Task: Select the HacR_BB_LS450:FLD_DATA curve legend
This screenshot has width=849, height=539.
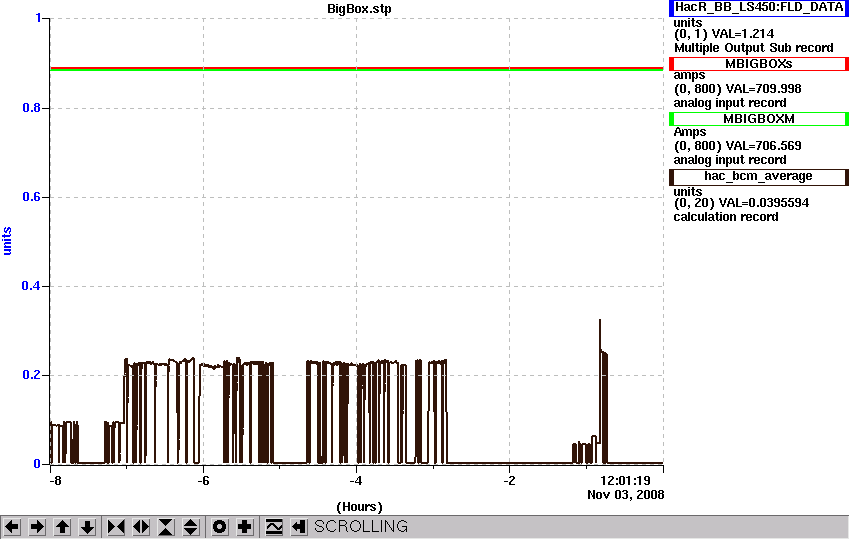Action: pyautogui.click(x=759, y=8)
